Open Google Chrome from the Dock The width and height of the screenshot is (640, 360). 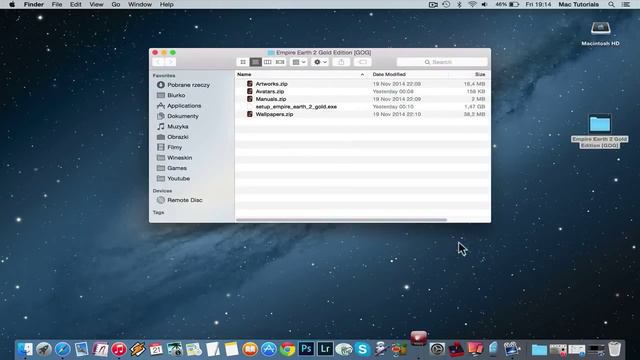[287, 349]
